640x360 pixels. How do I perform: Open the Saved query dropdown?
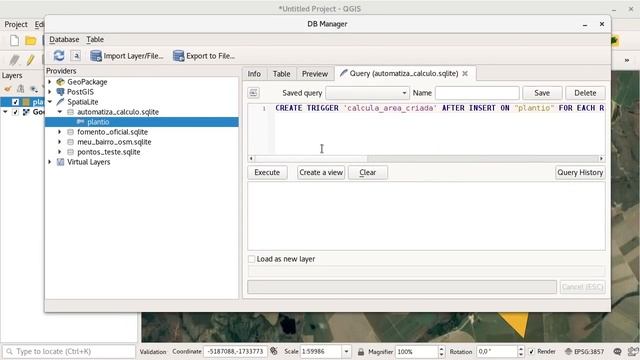[367, 93]
